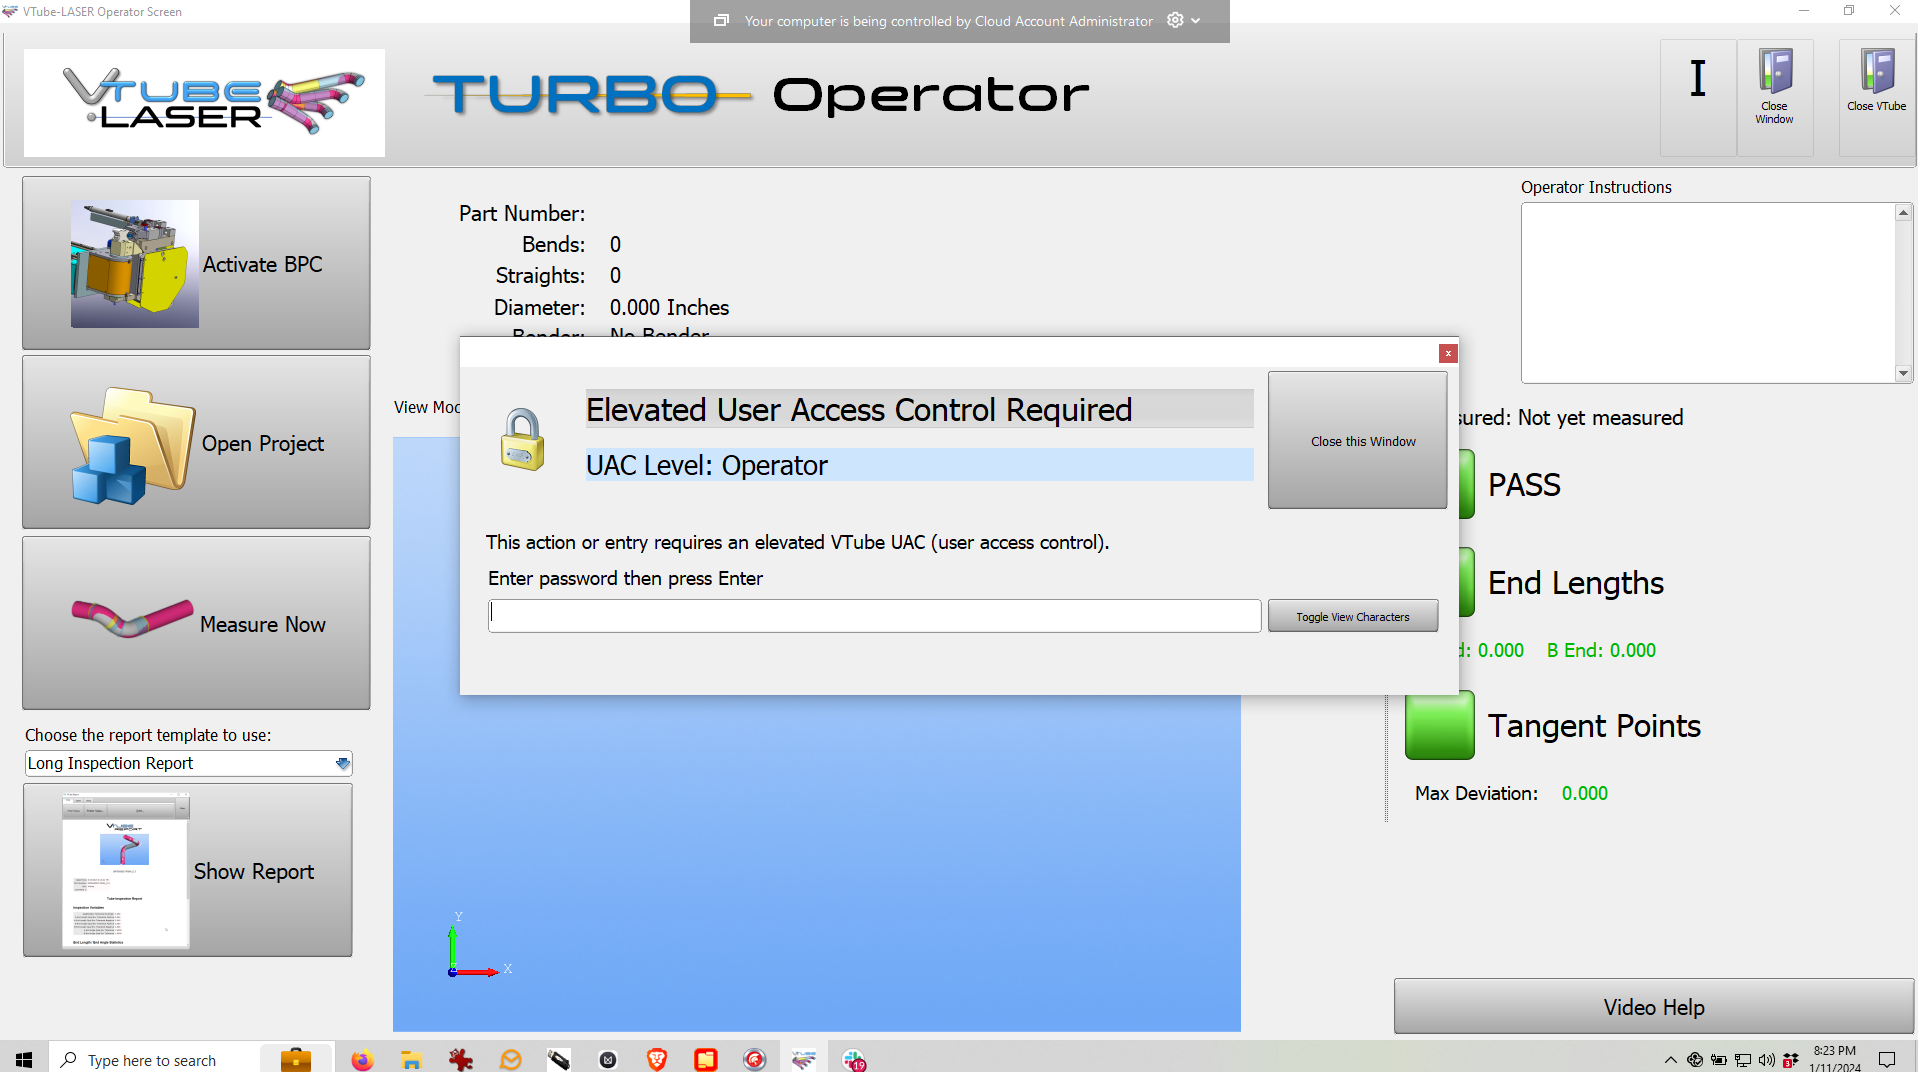Open Video Help
This screenshot has height=1072, width=1918.
pyautogui.click(x=1654, y=1006)
